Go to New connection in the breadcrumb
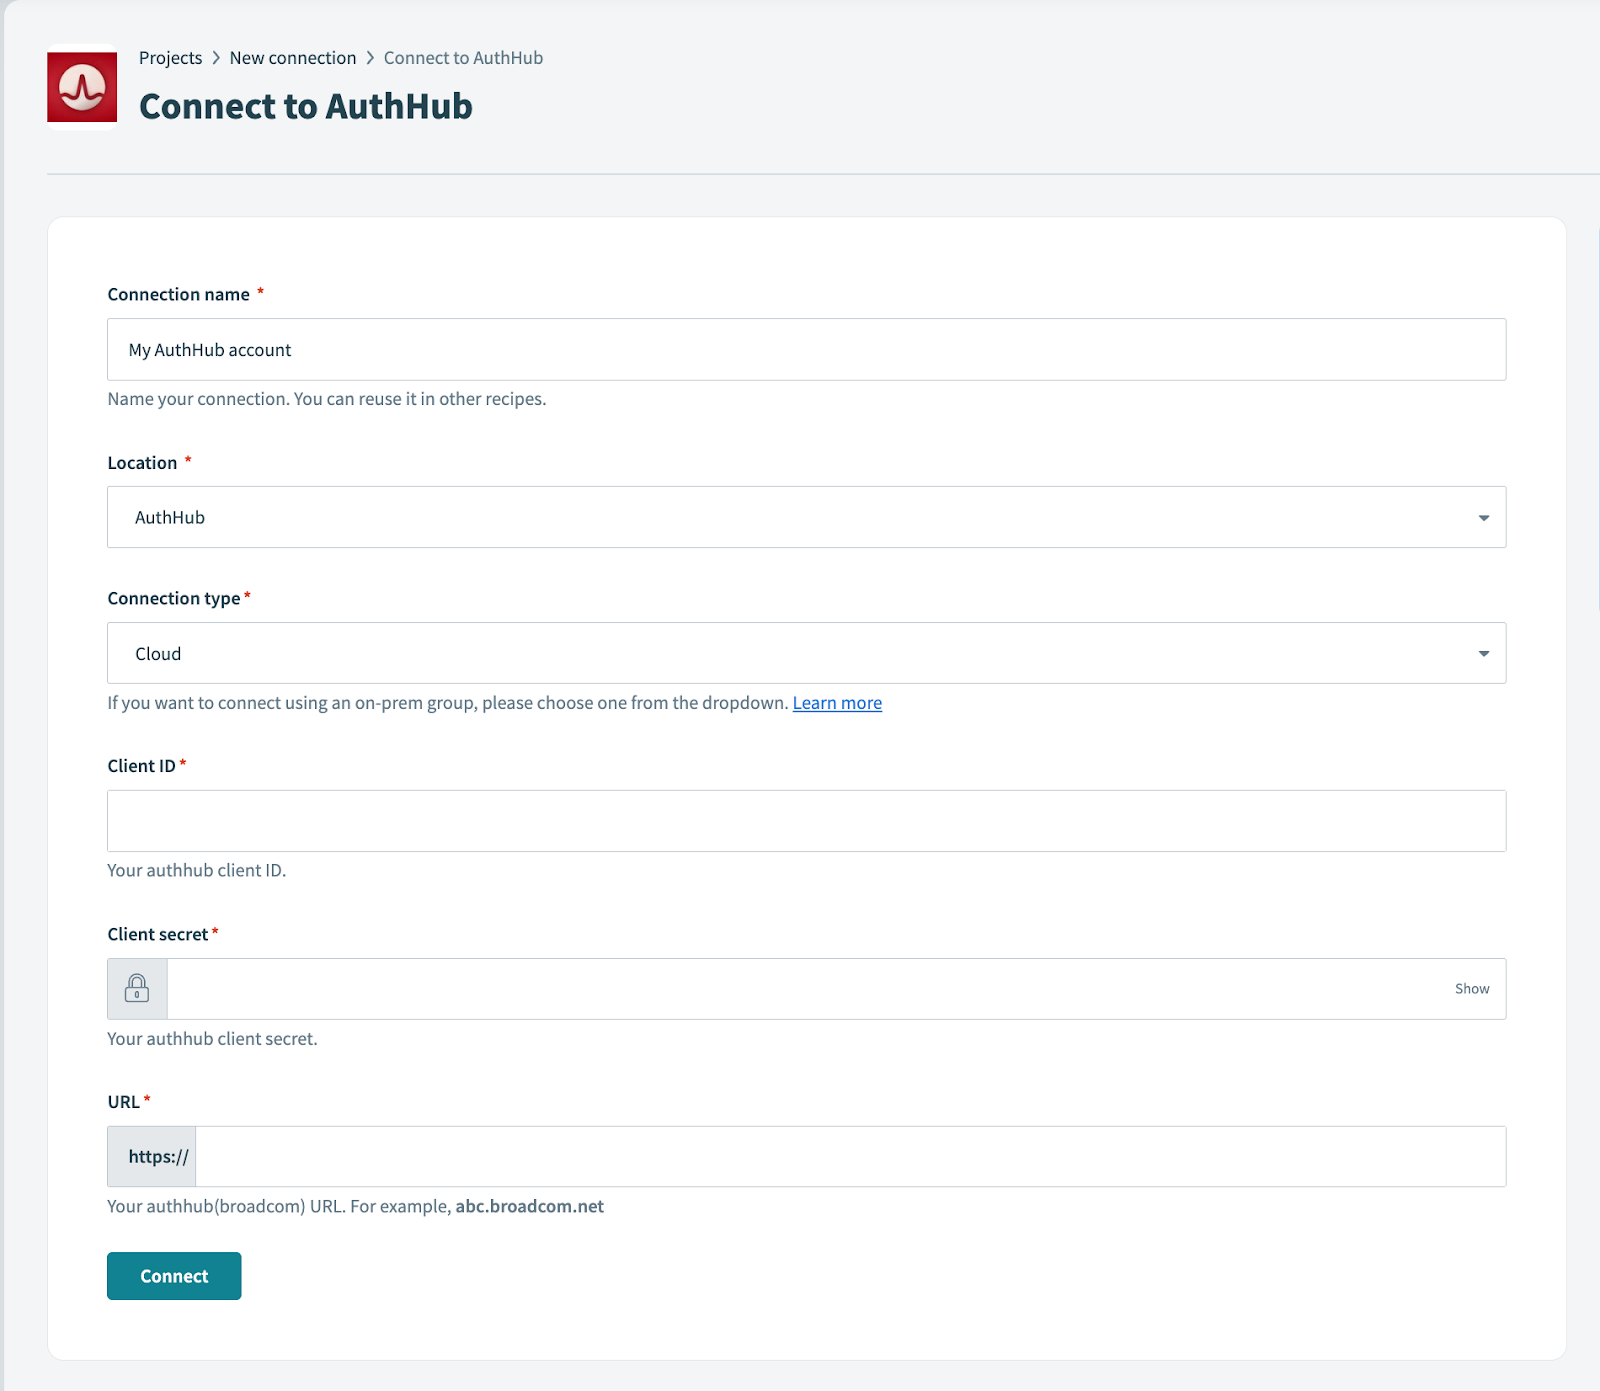Image resolution: width=1600 pixels, height=1391 pixels. click(292, 57)
